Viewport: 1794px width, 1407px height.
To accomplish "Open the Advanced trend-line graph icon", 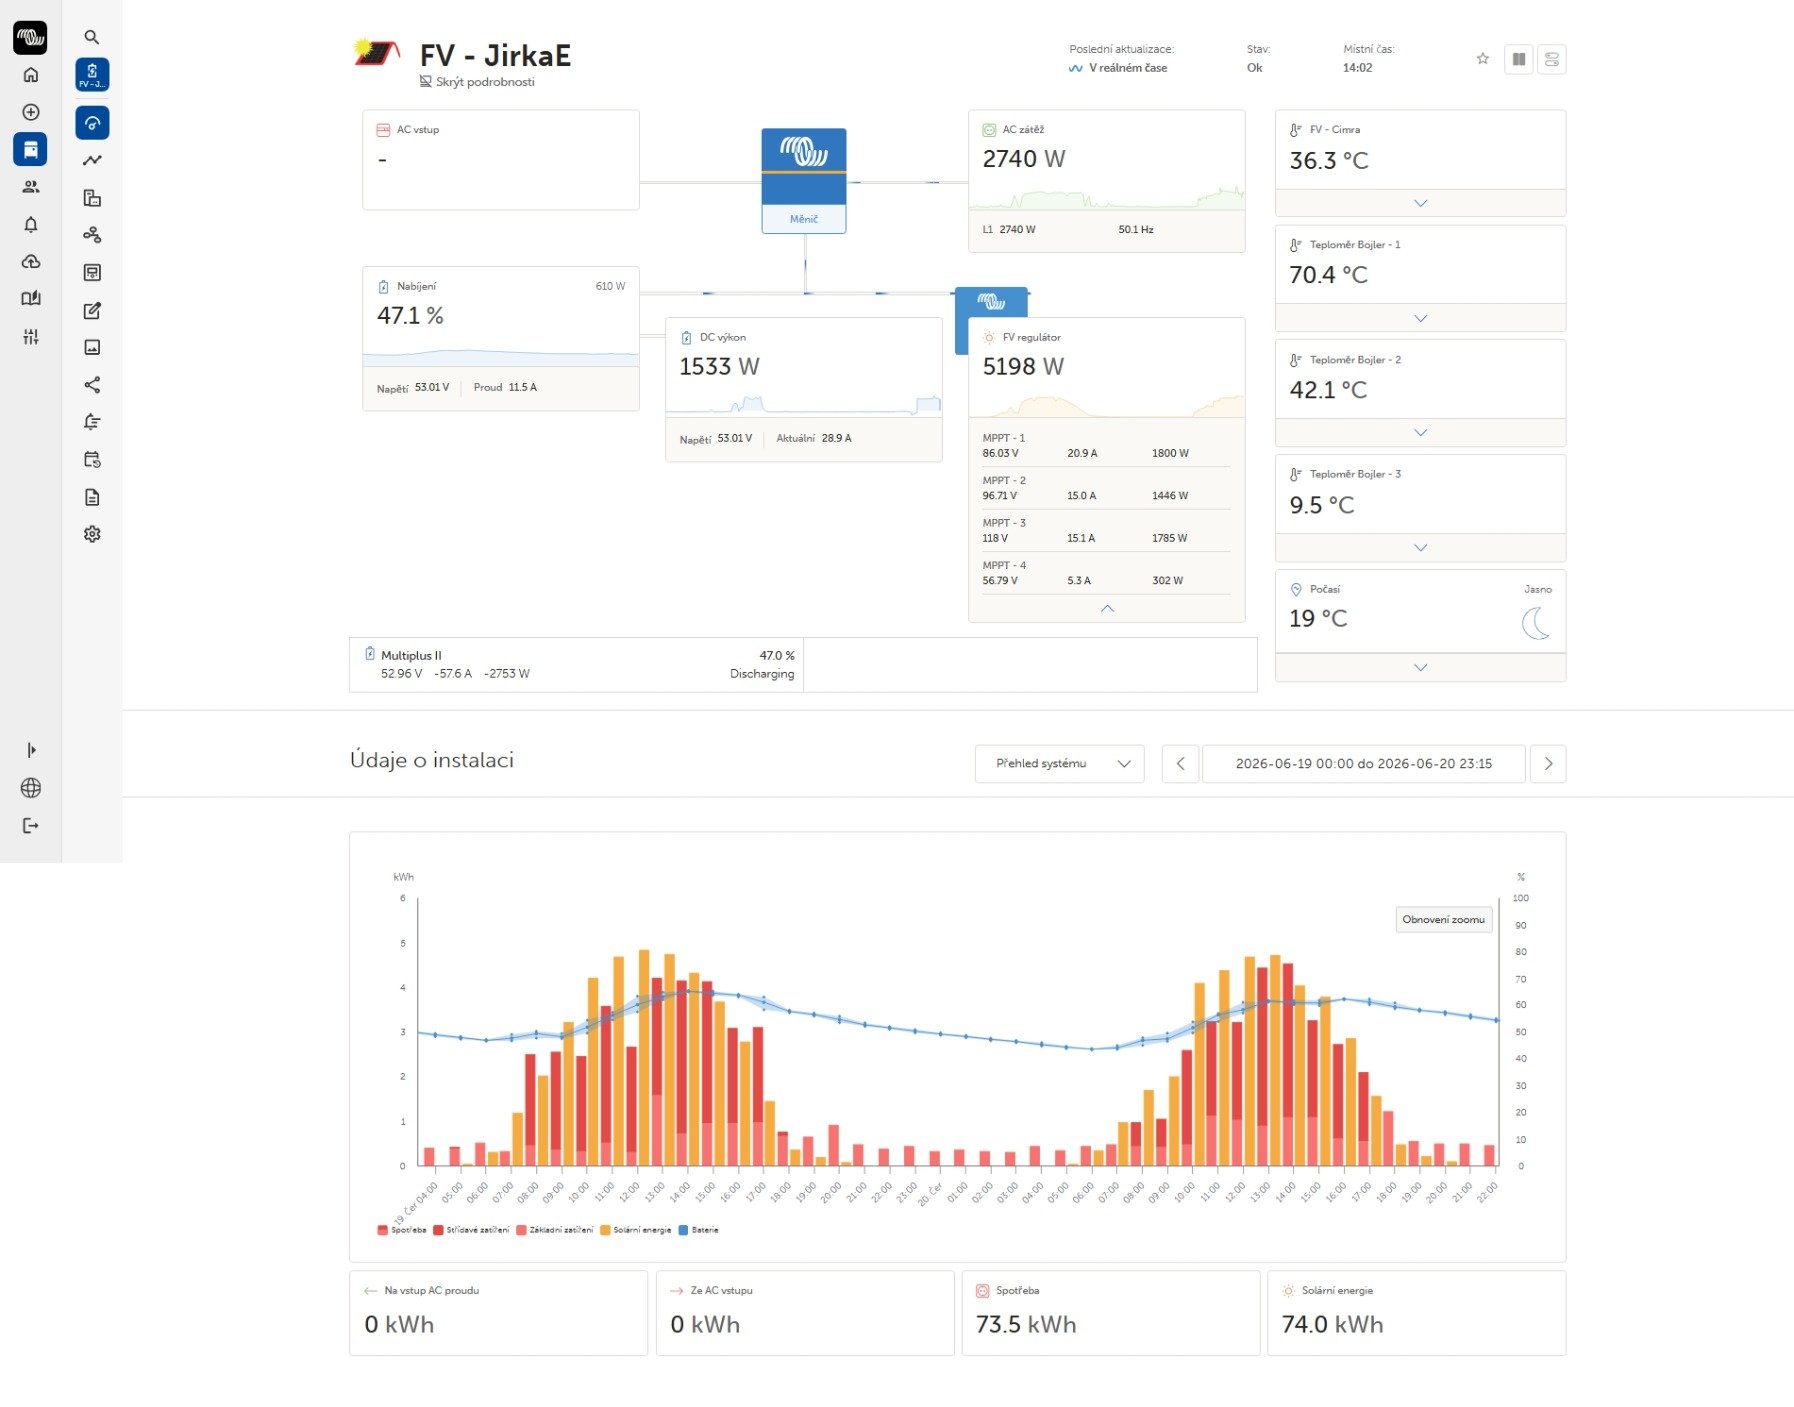I will pyautogui.click(x=92, y=160).
